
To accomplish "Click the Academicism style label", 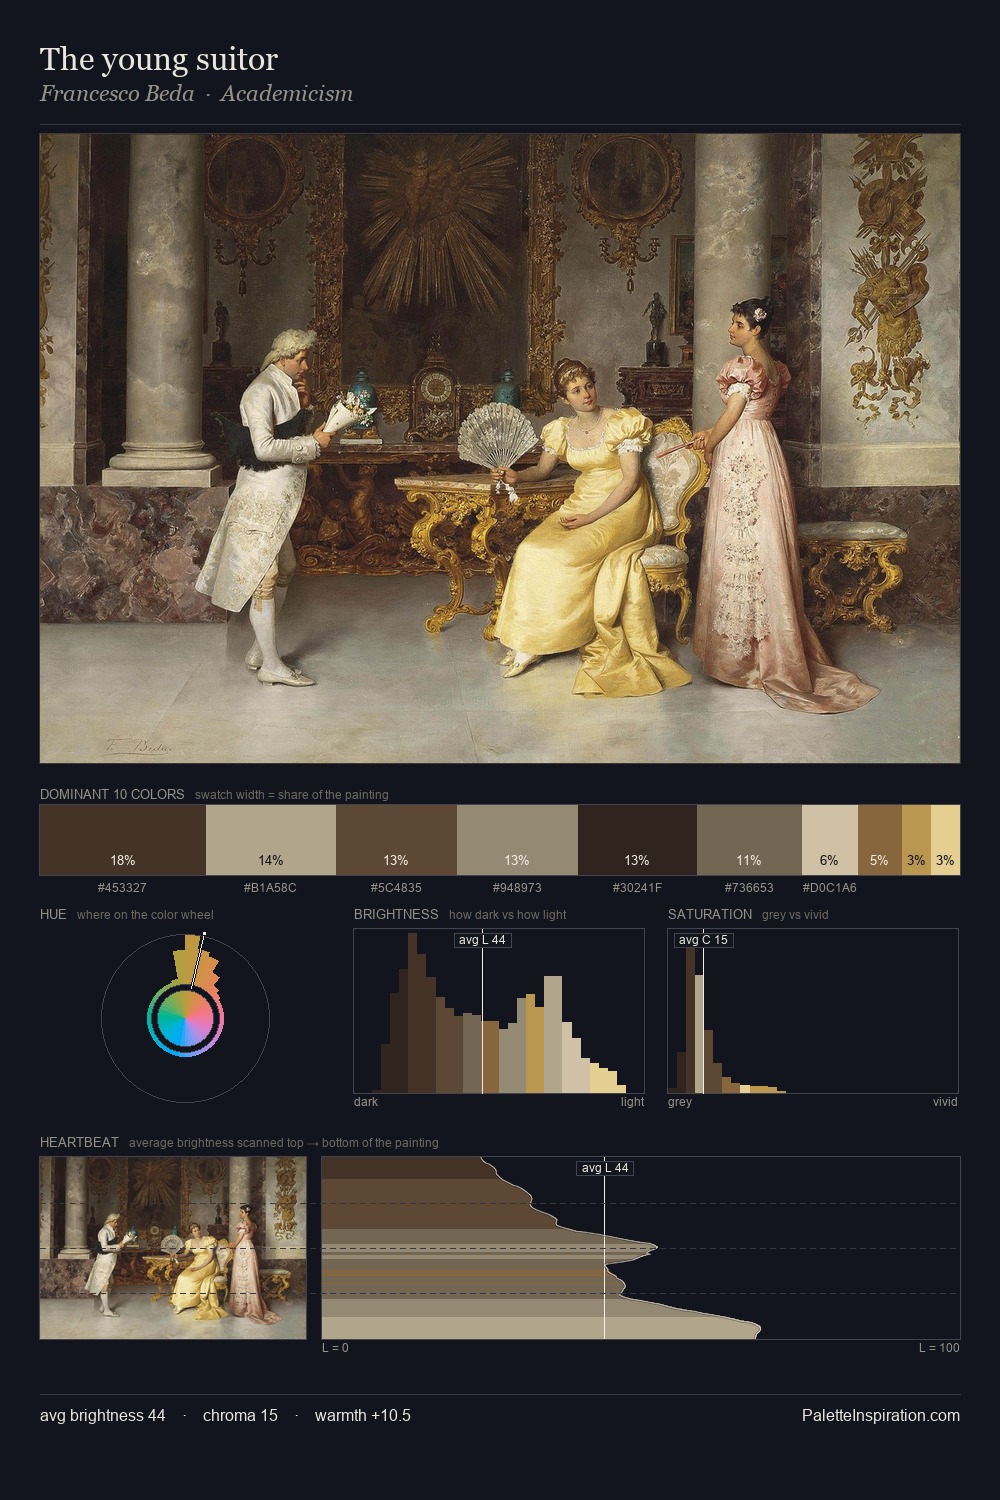I will coord(286,94).
